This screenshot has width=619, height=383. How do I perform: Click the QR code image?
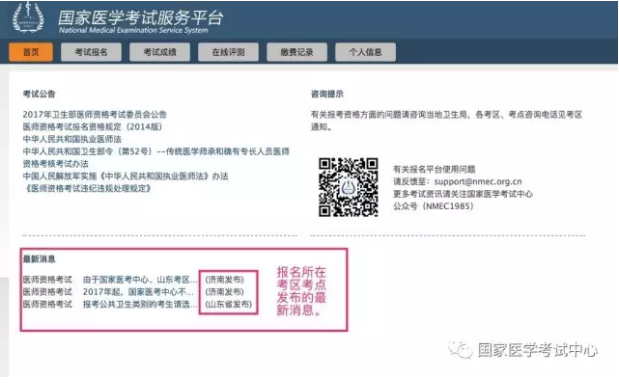tap(348, 187)
